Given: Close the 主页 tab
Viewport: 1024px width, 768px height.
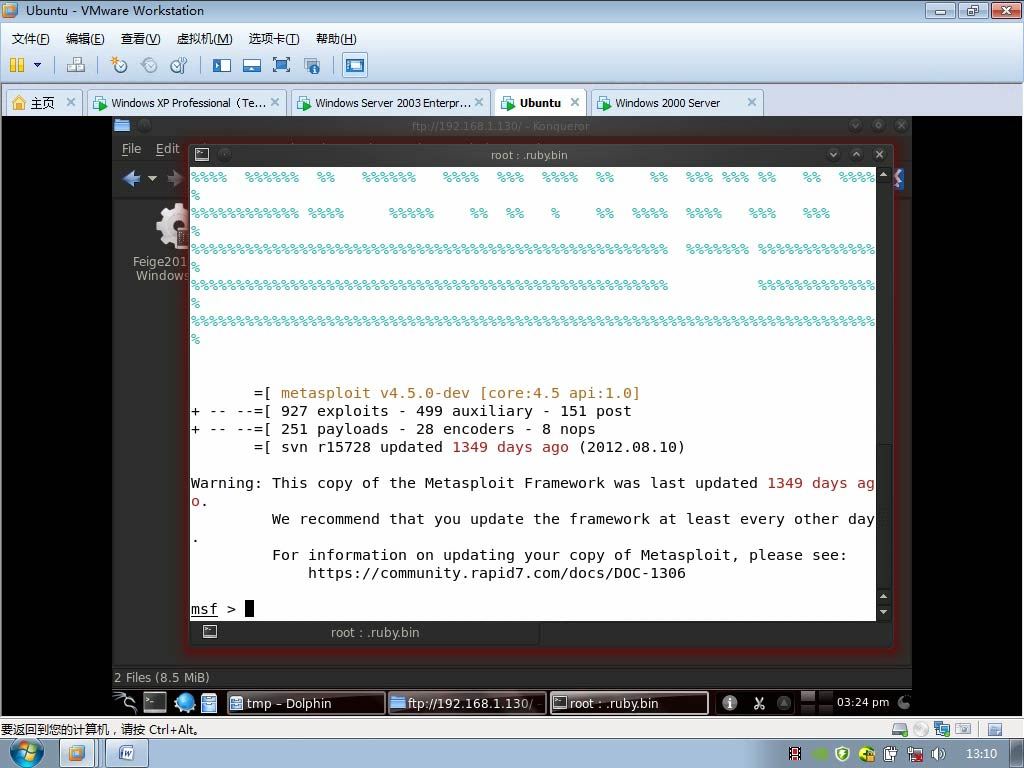Looking at the screenshot, I should (71, 102).
